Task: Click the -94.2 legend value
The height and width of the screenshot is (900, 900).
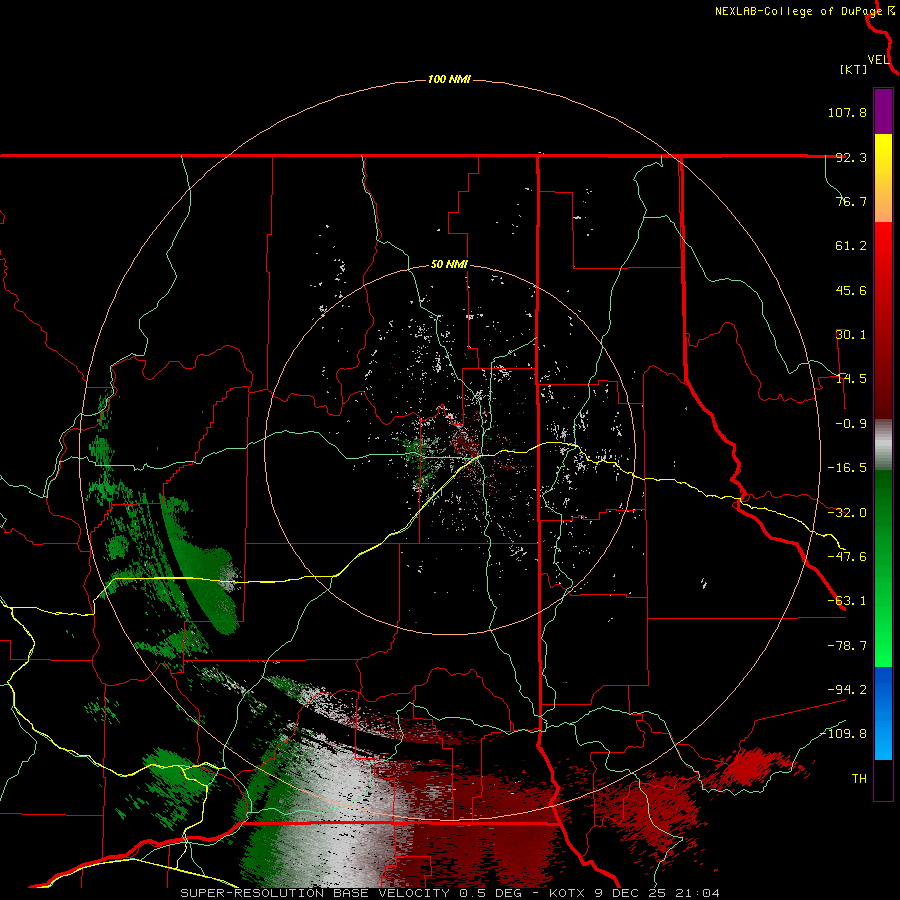Action: point(847,690)
